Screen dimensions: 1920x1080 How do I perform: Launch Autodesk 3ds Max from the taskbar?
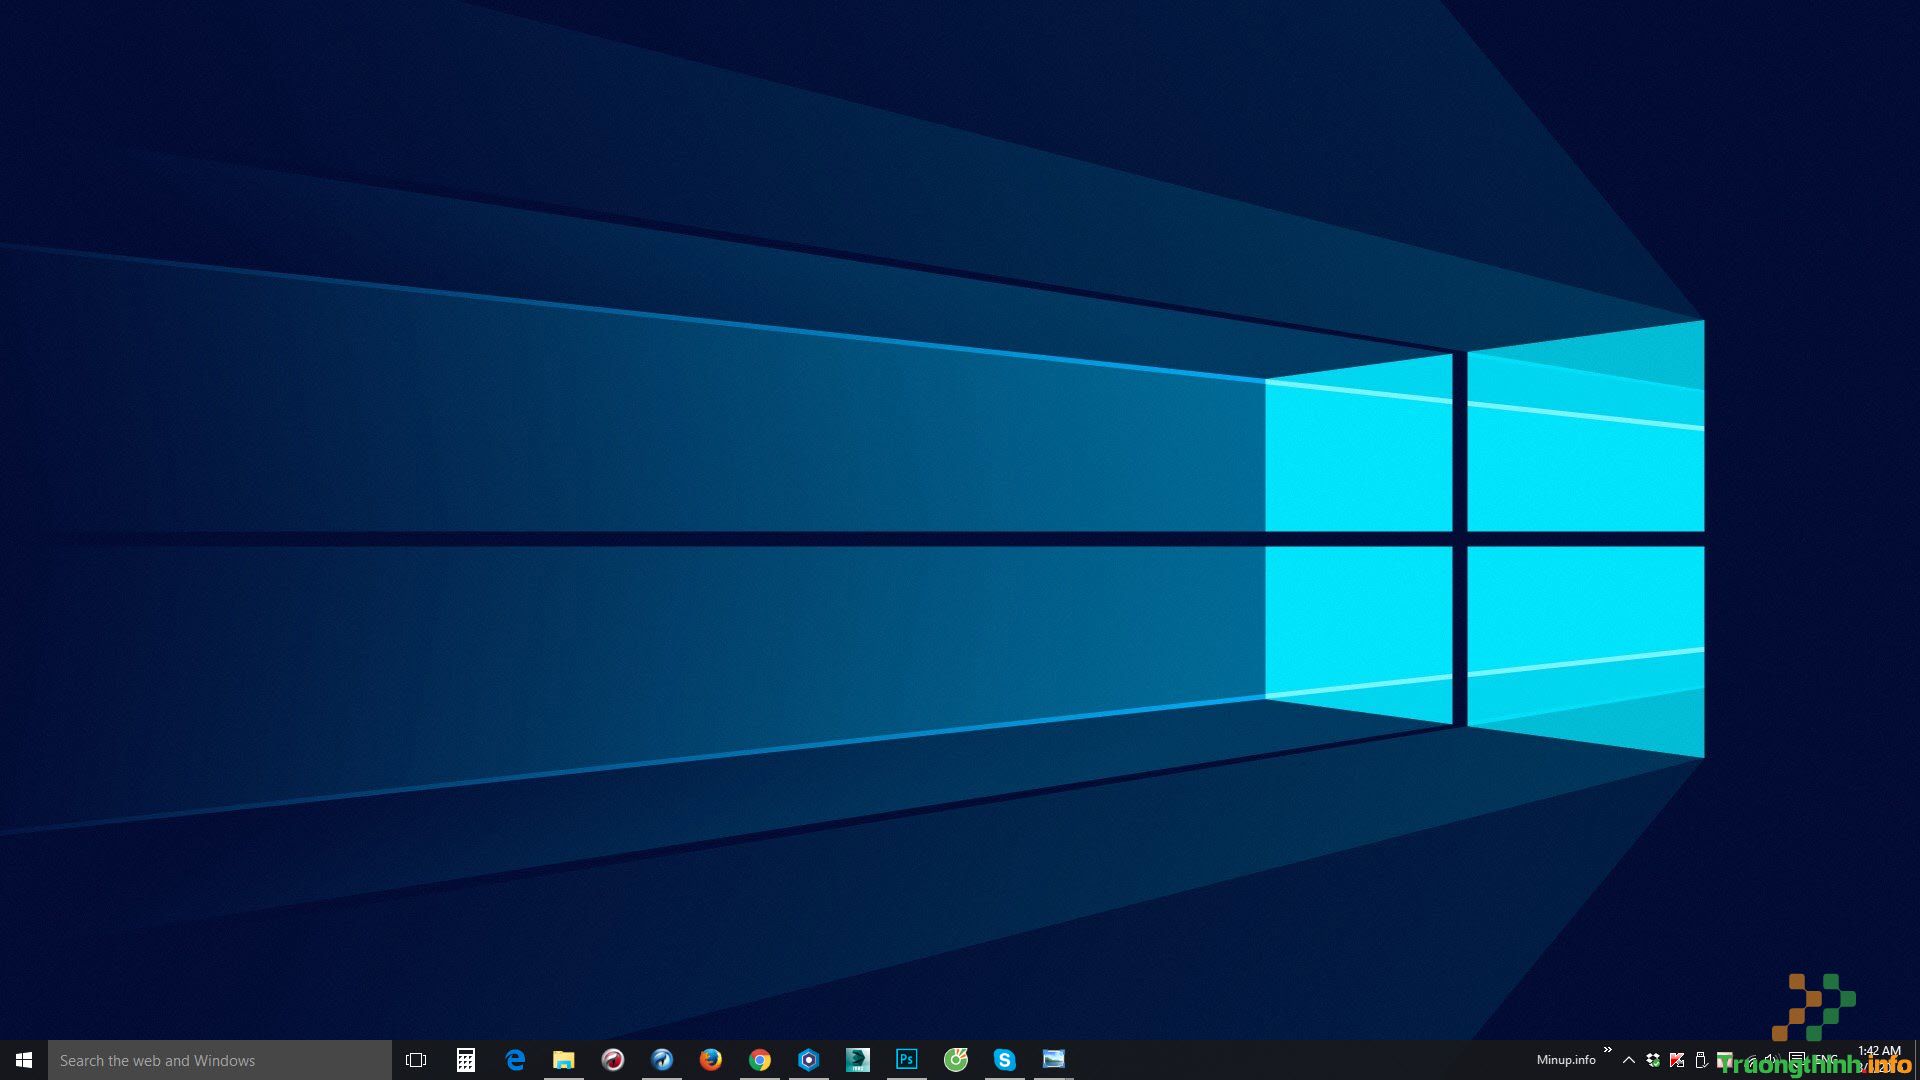click(858, 1060)
